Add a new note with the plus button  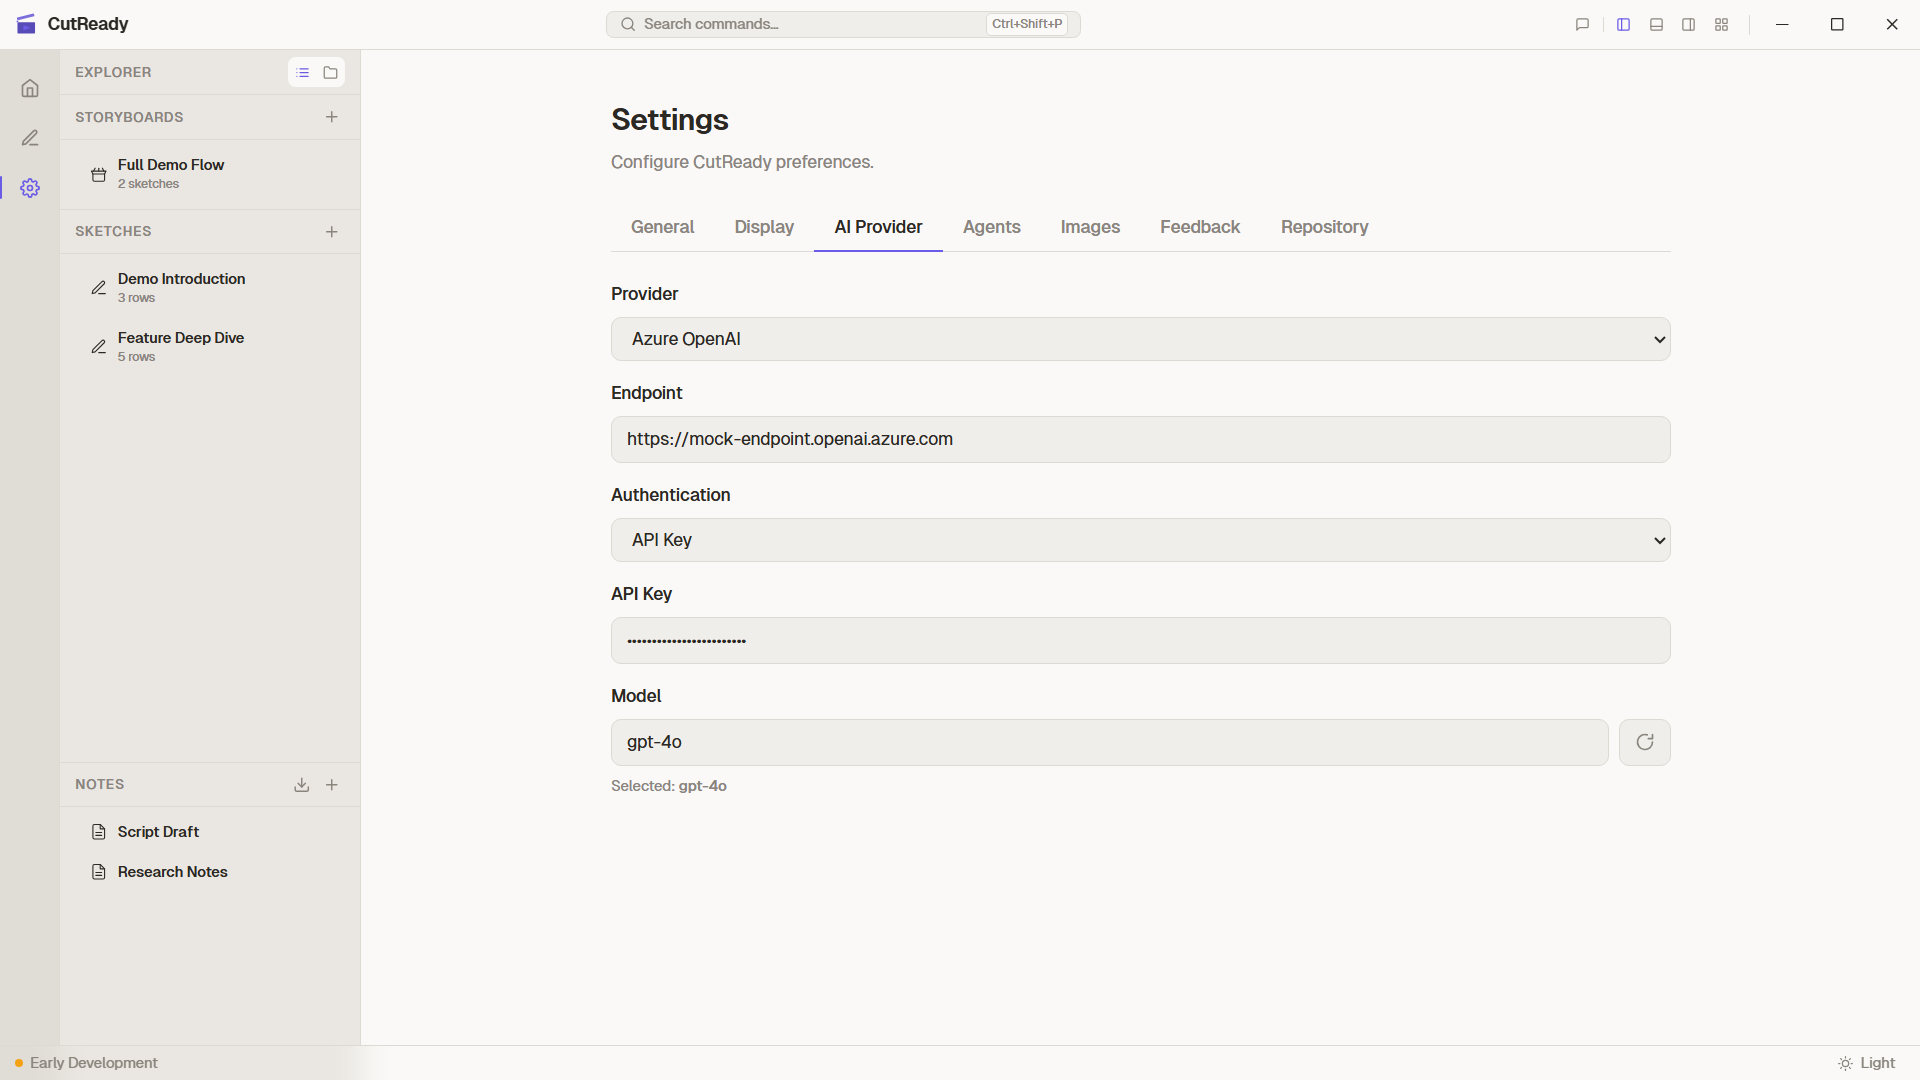pos(332,785)
